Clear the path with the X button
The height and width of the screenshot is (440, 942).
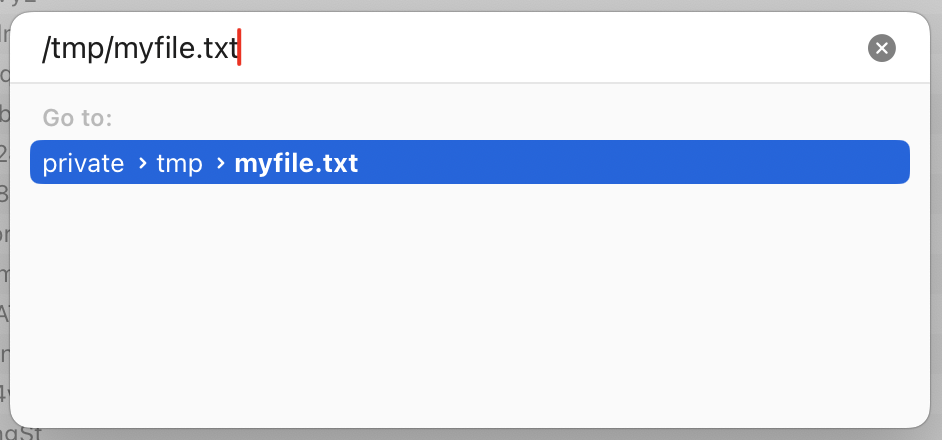pyautogui.click(x=881, y=48)
